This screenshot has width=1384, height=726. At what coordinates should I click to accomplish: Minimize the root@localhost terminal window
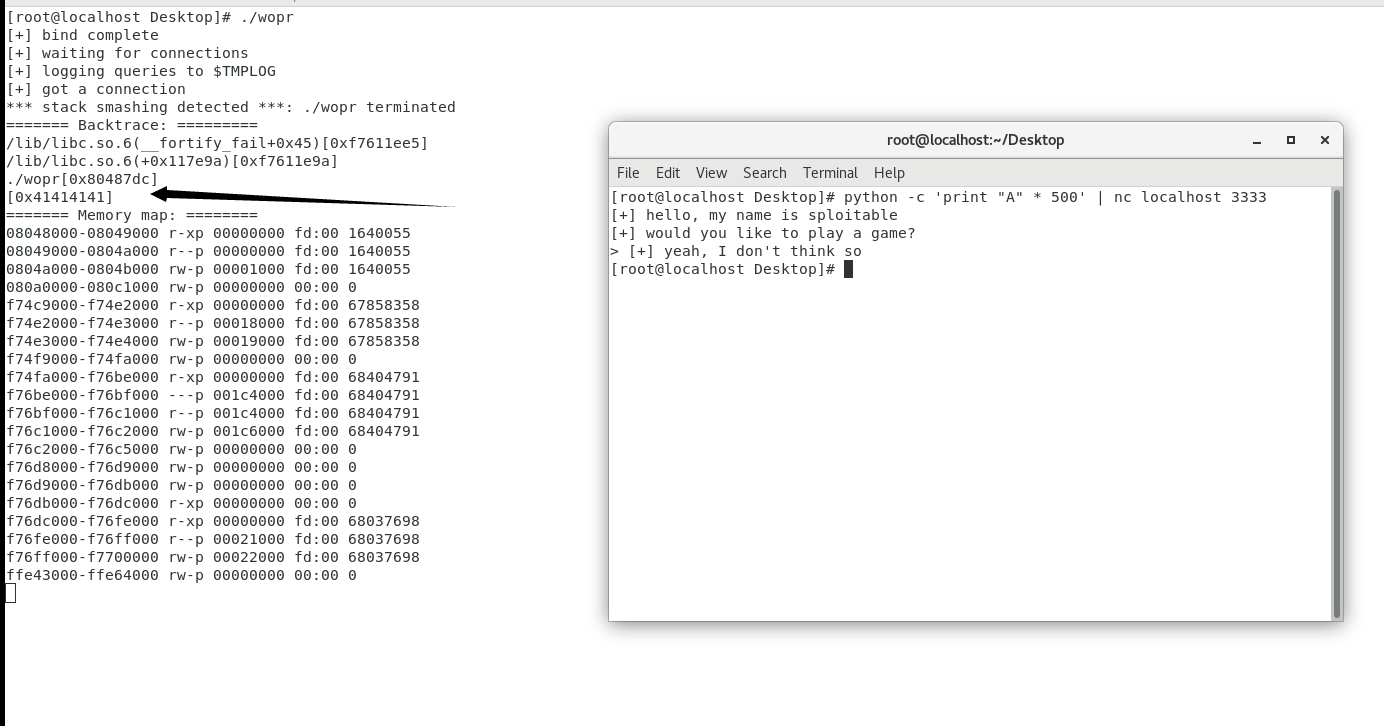point(1257,140)
